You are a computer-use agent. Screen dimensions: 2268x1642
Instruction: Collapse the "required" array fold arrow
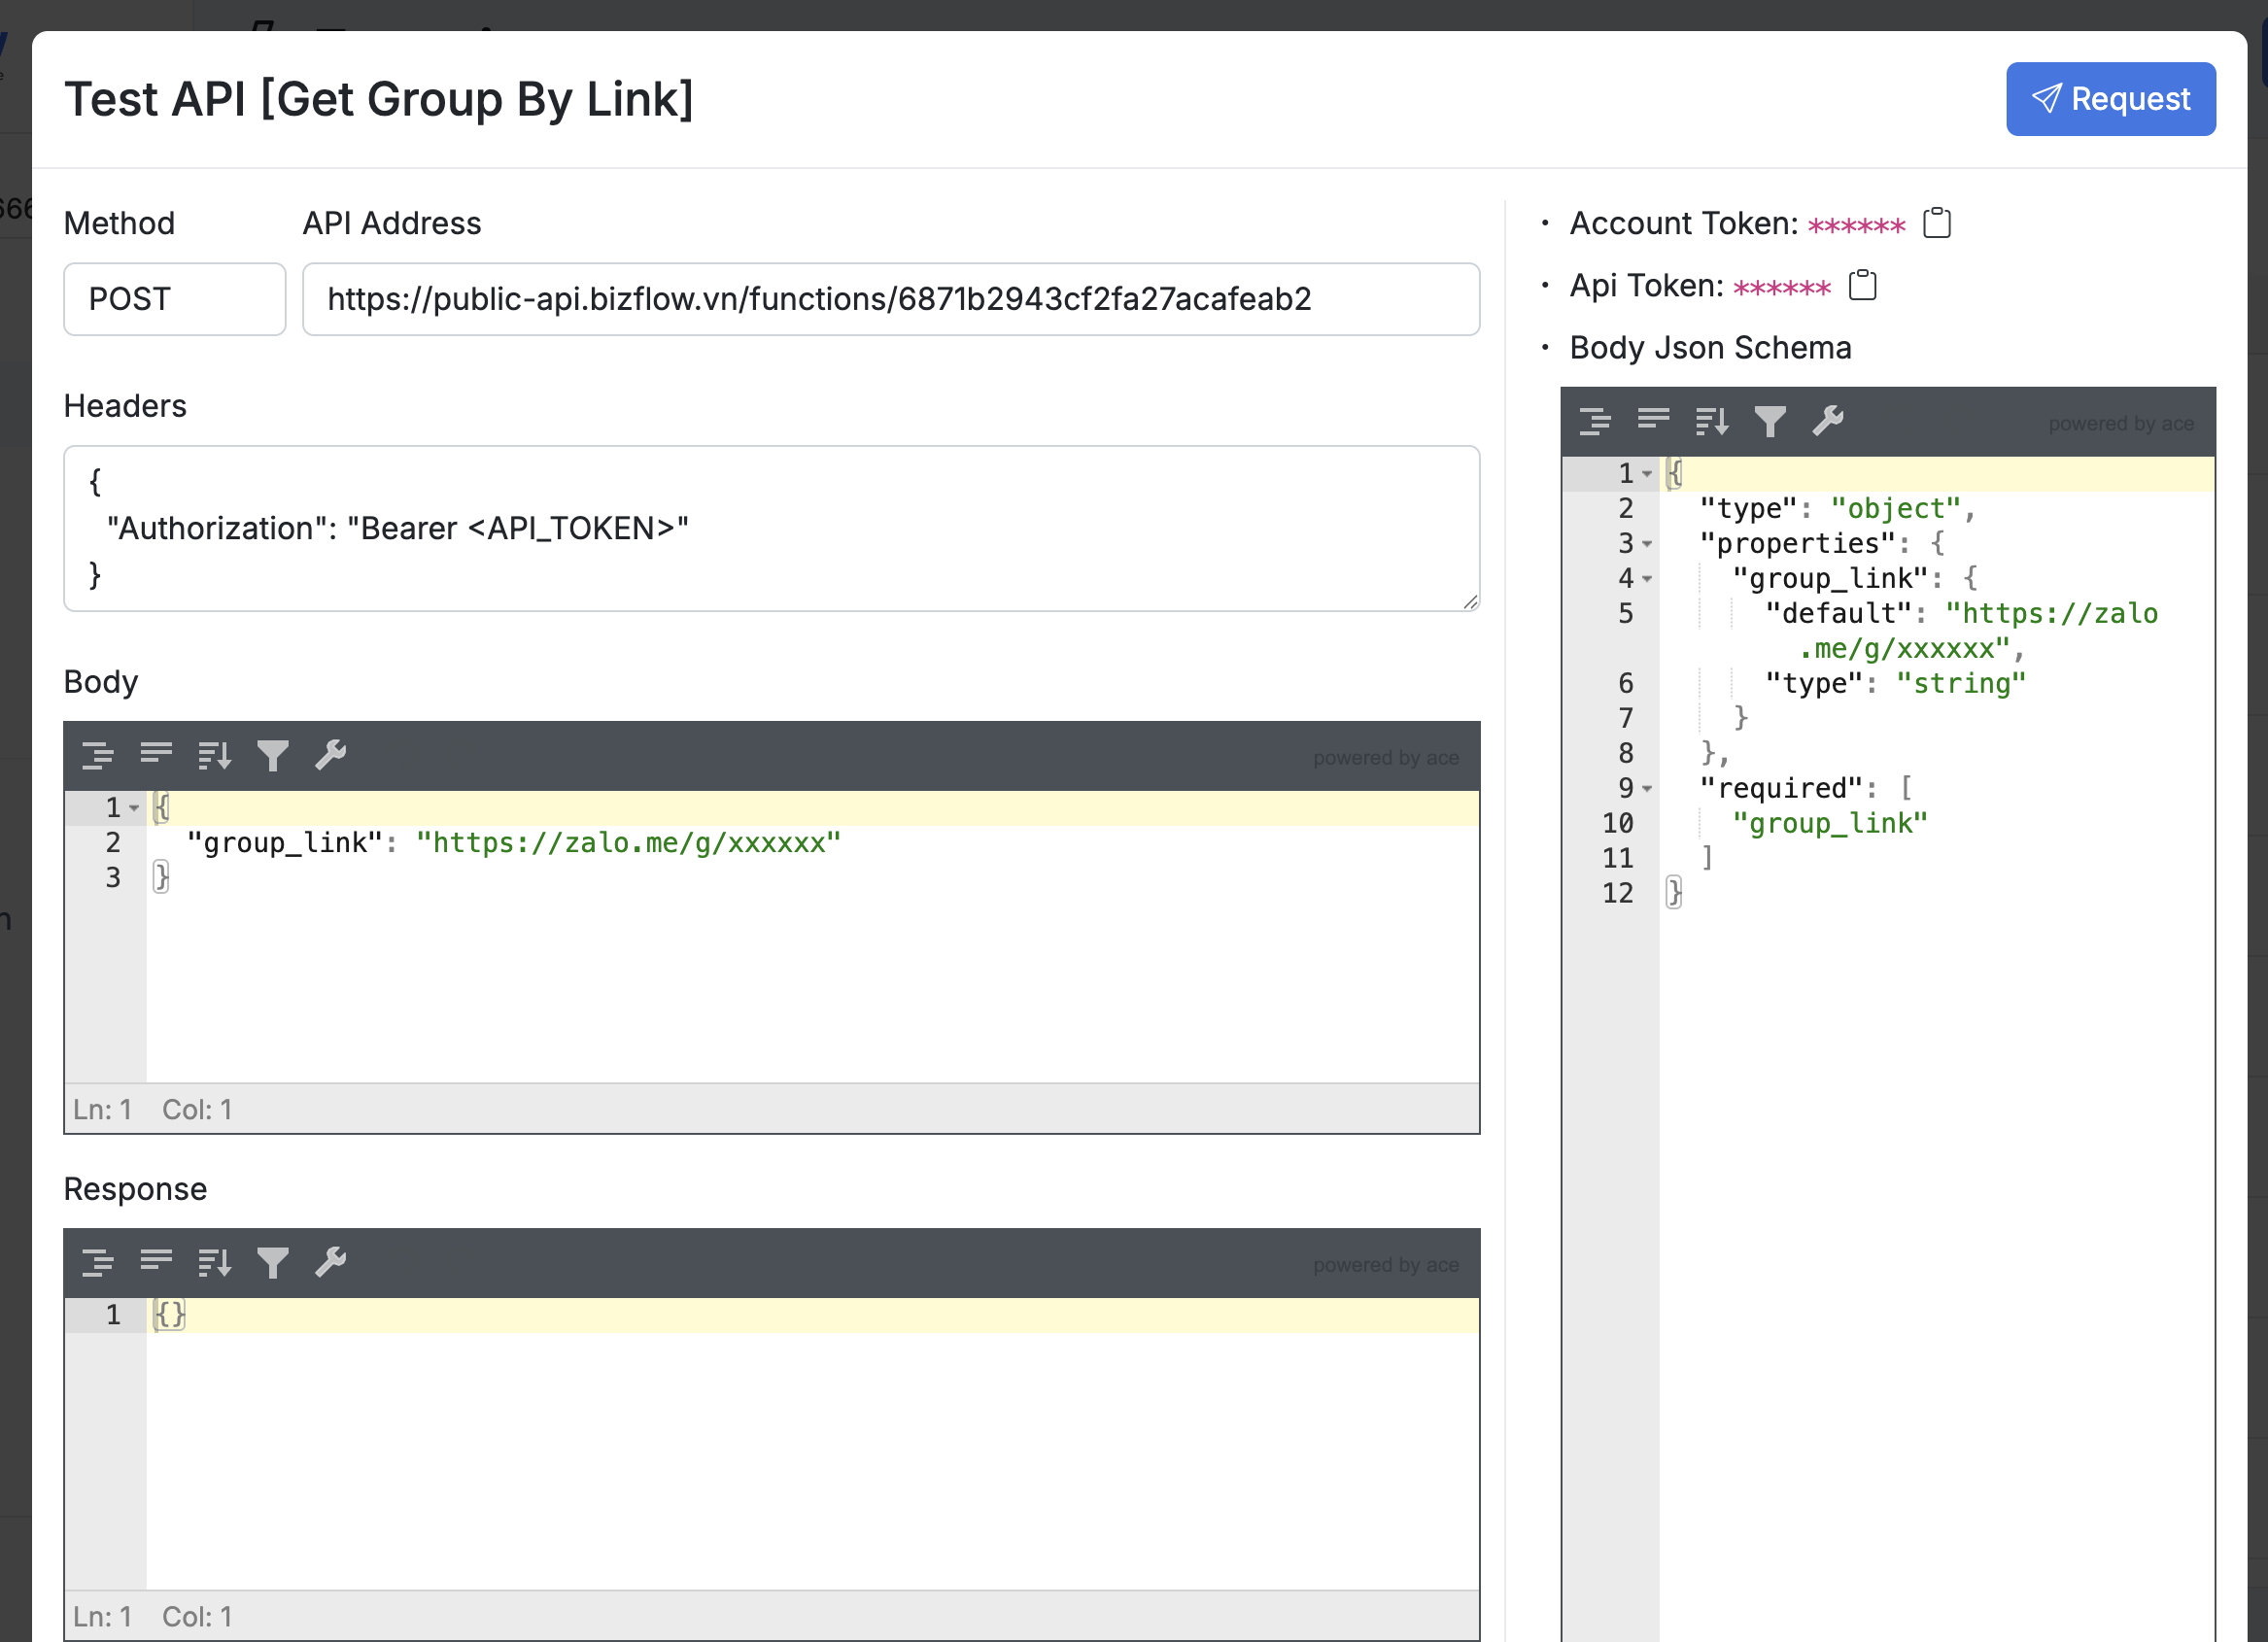pos(1647,789)
